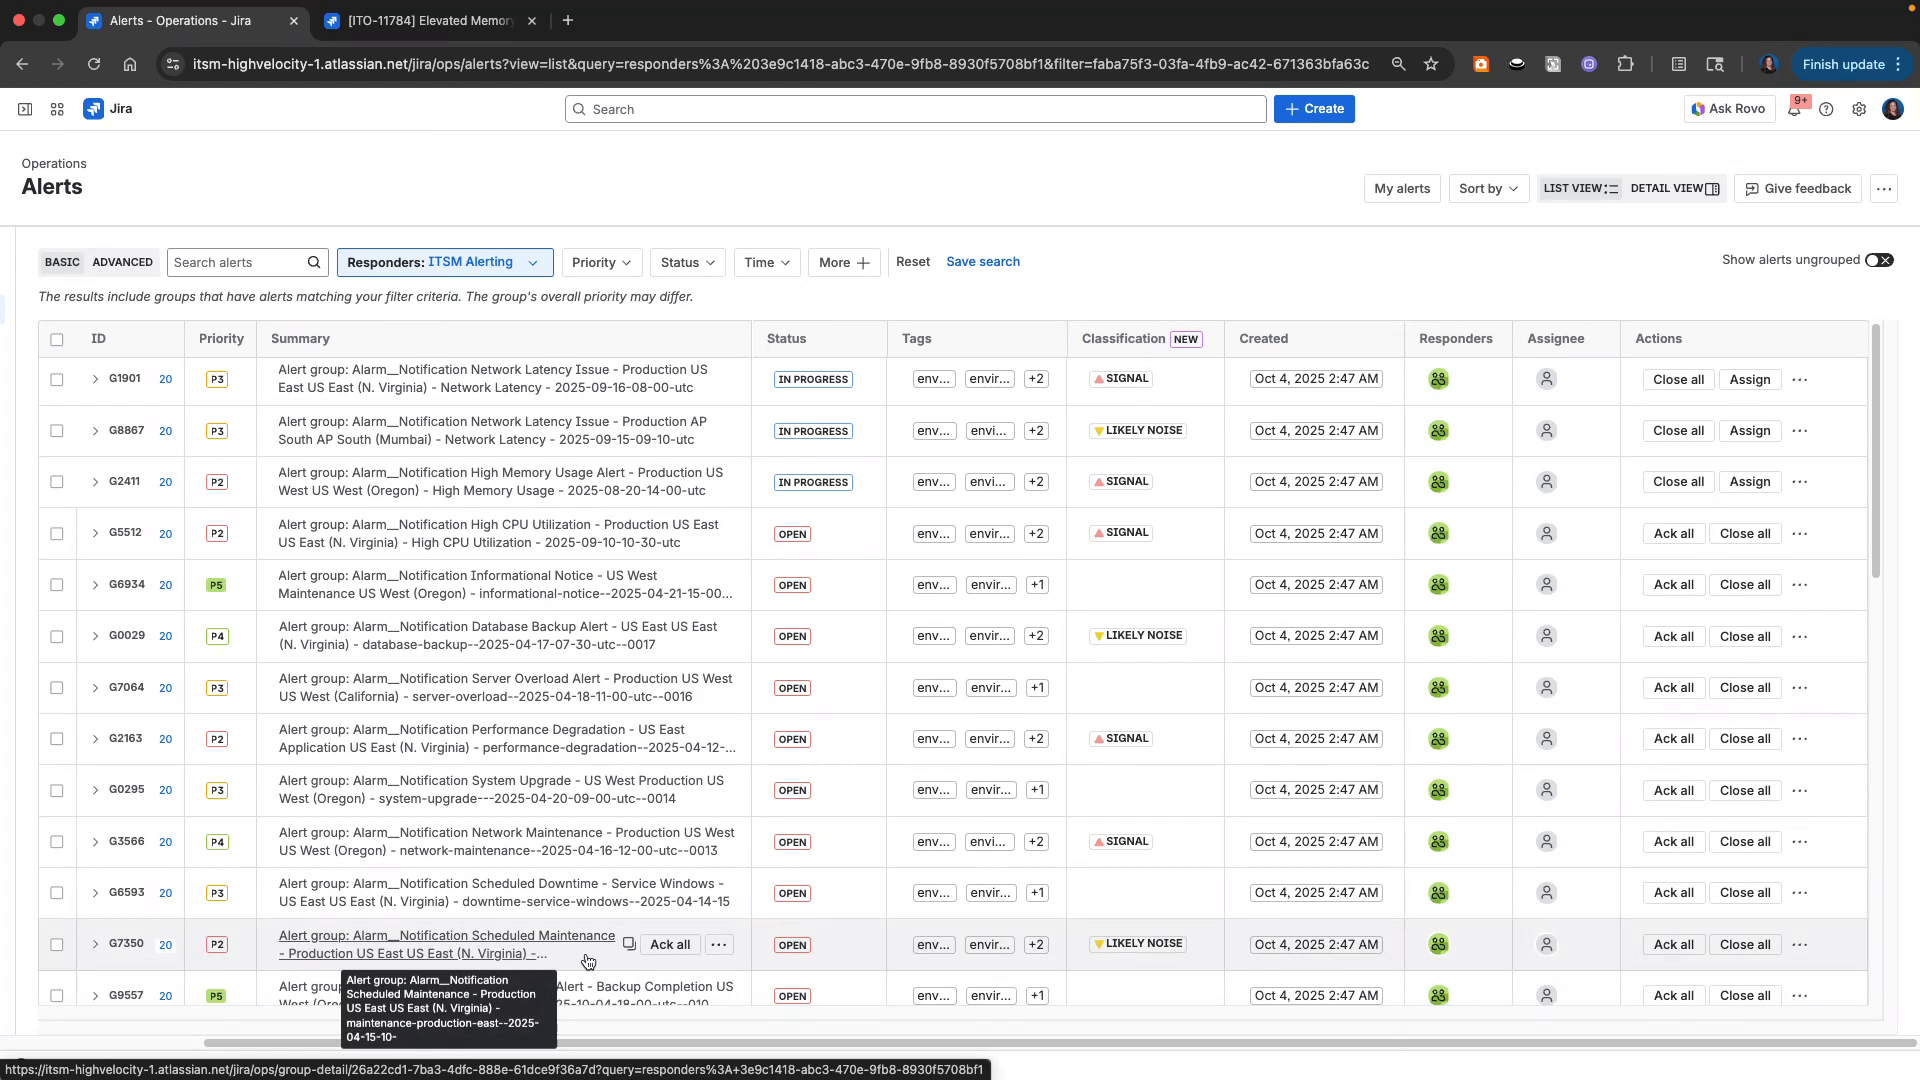Image resolution: width=1920 pixels, height=1080 pixels.
Task: Open the help icon
Action: 1827,109
